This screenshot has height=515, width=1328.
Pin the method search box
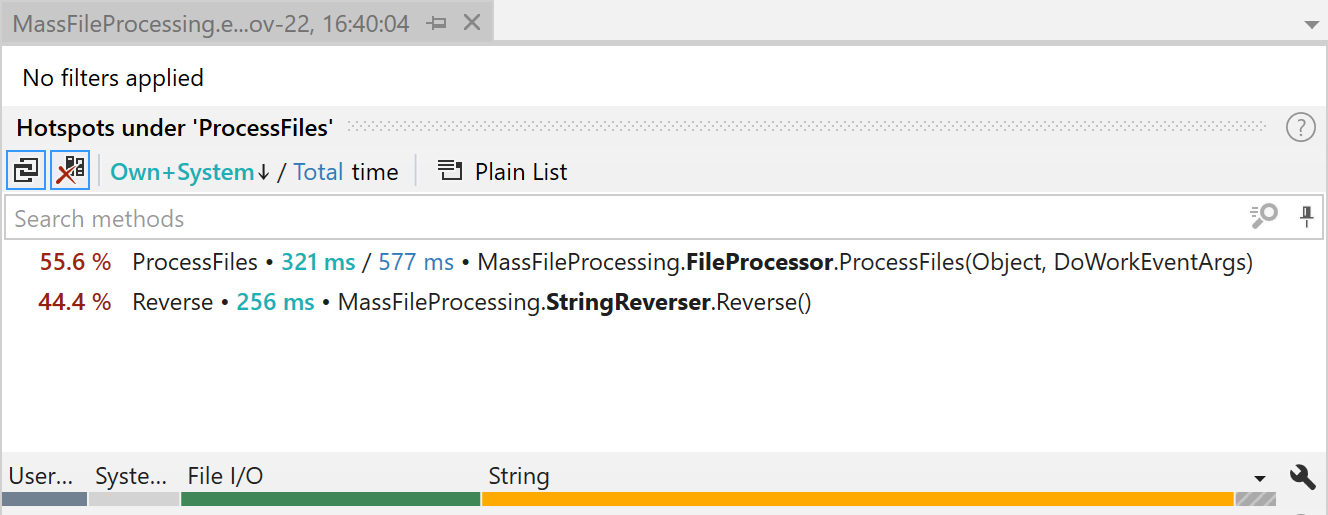1306,216
